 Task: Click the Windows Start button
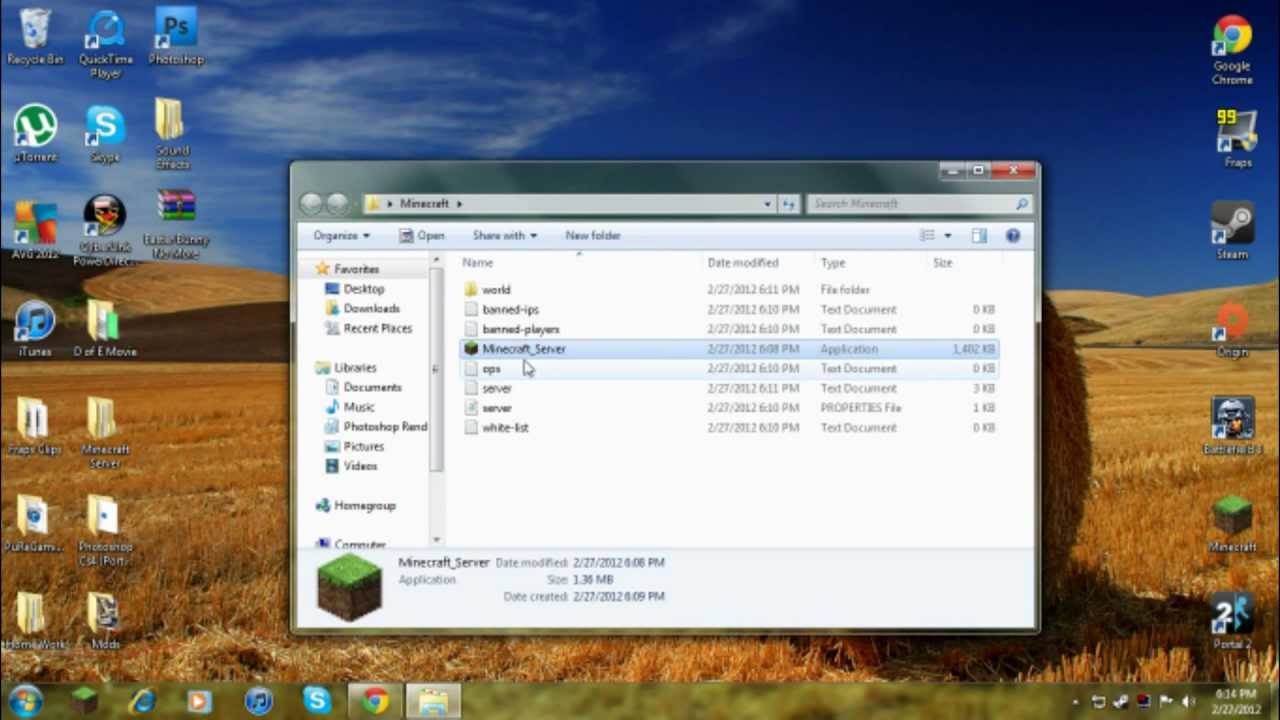[25, 700]
